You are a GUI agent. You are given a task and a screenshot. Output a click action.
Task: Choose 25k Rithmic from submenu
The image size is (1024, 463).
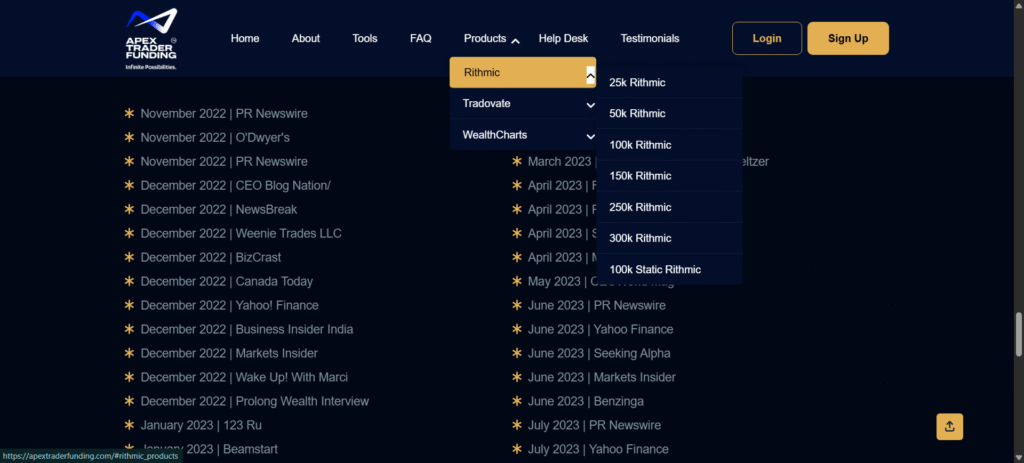669,82
